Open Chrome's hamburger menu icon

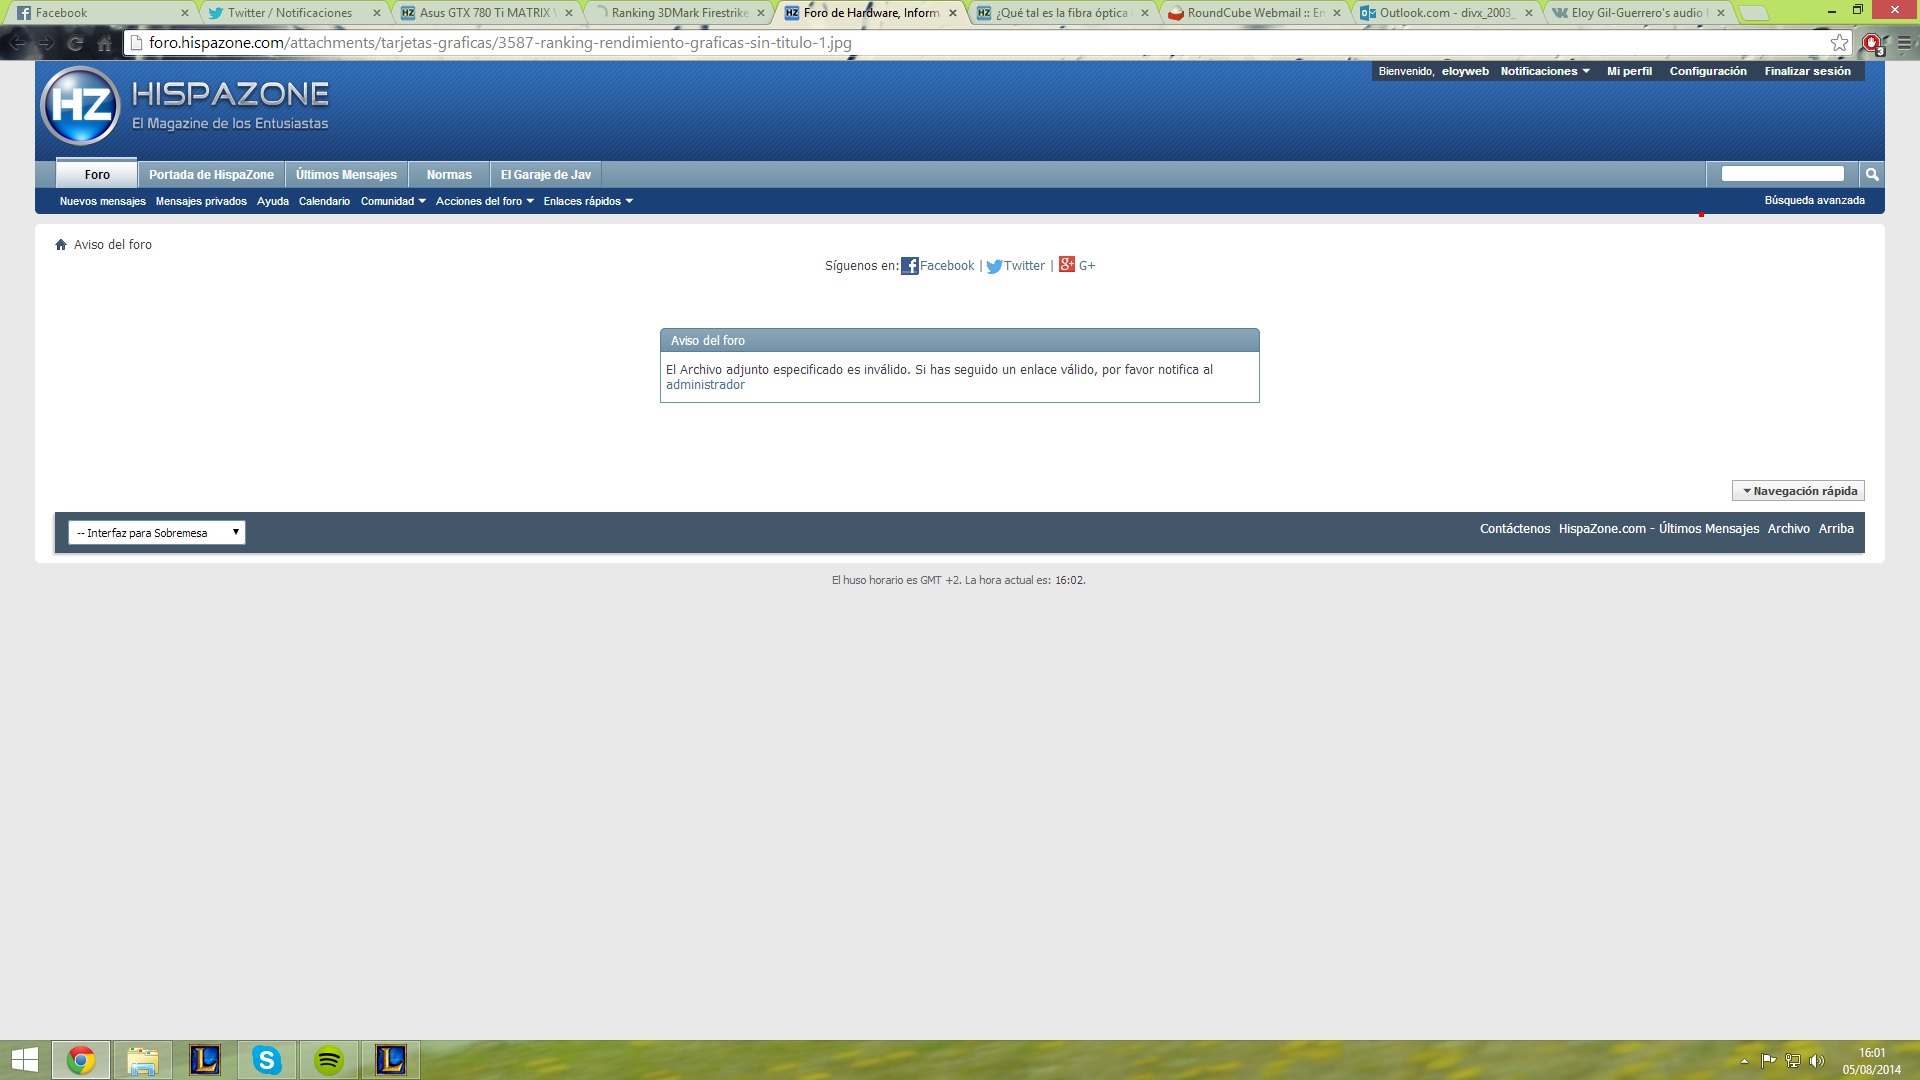tap(1904, 43)
